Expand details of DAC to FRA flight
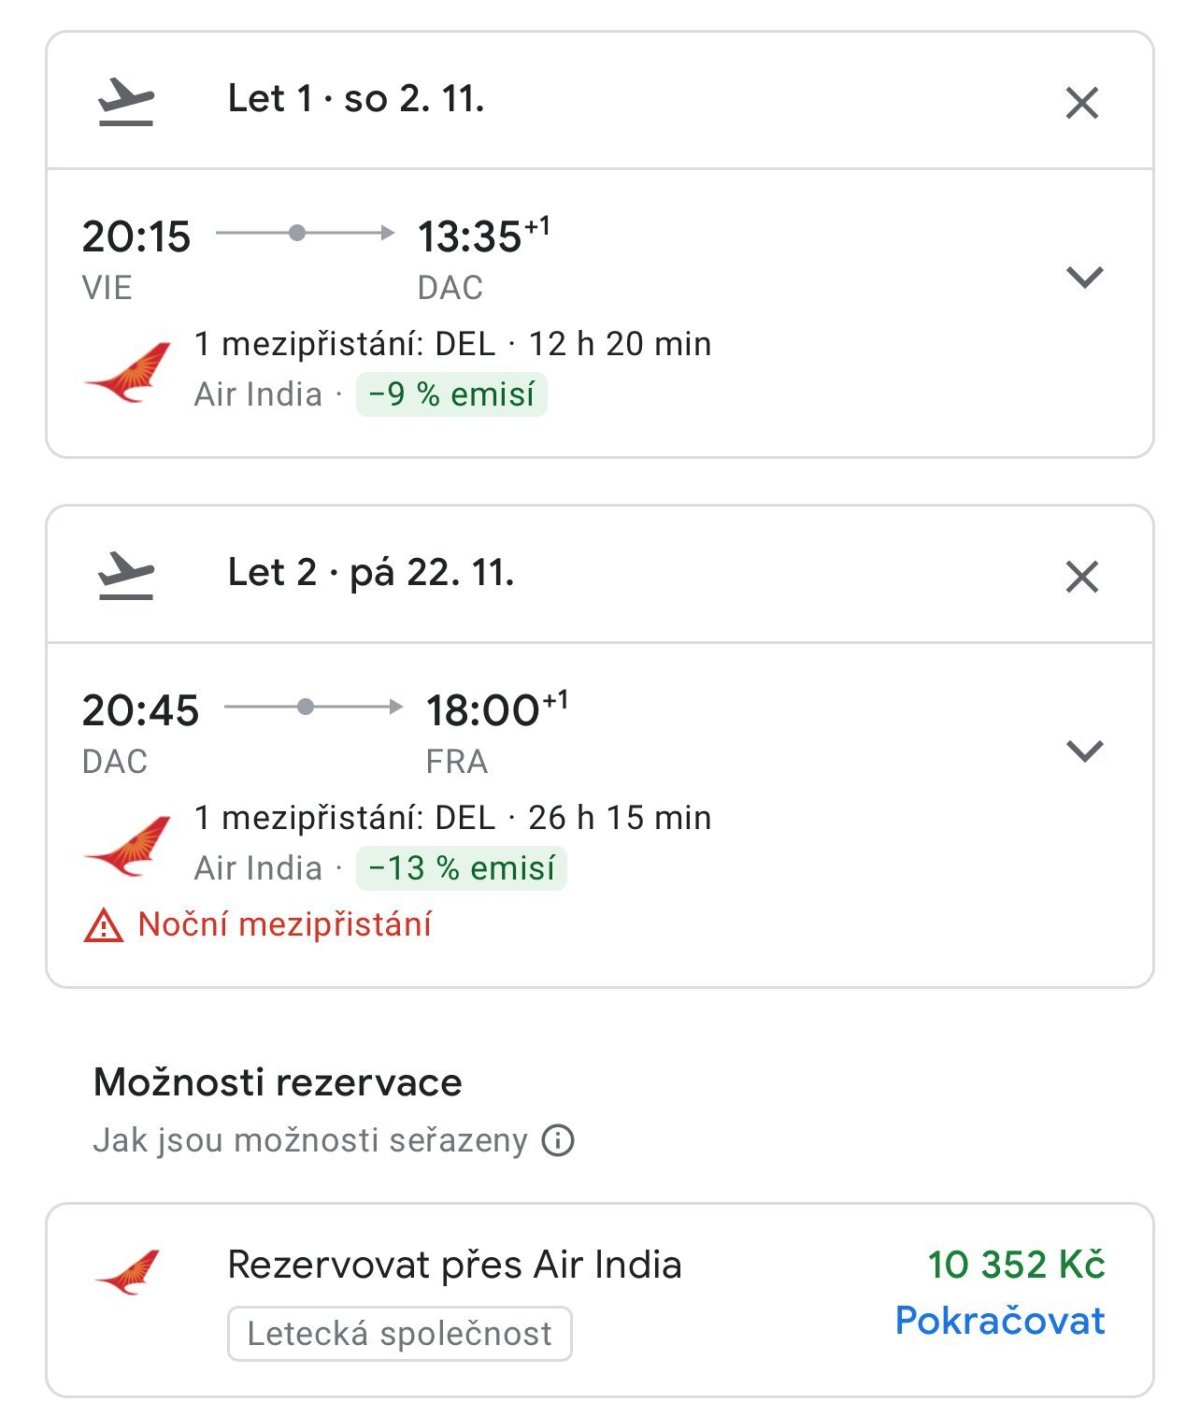 (1084, 750)
